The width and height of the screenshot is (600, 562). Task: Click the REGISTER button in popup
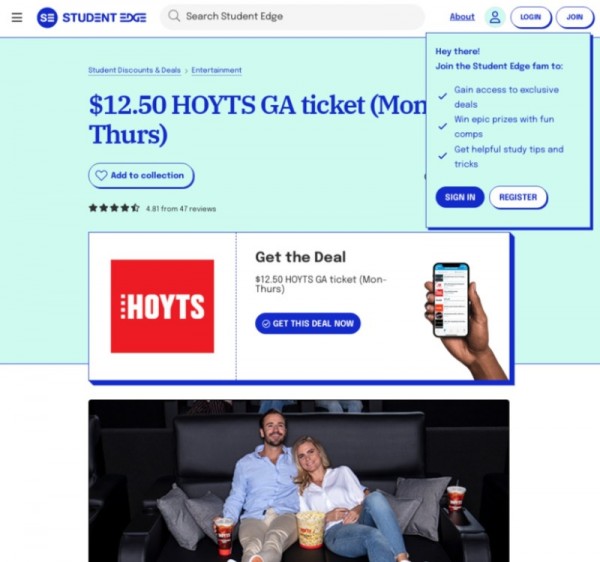518,197
